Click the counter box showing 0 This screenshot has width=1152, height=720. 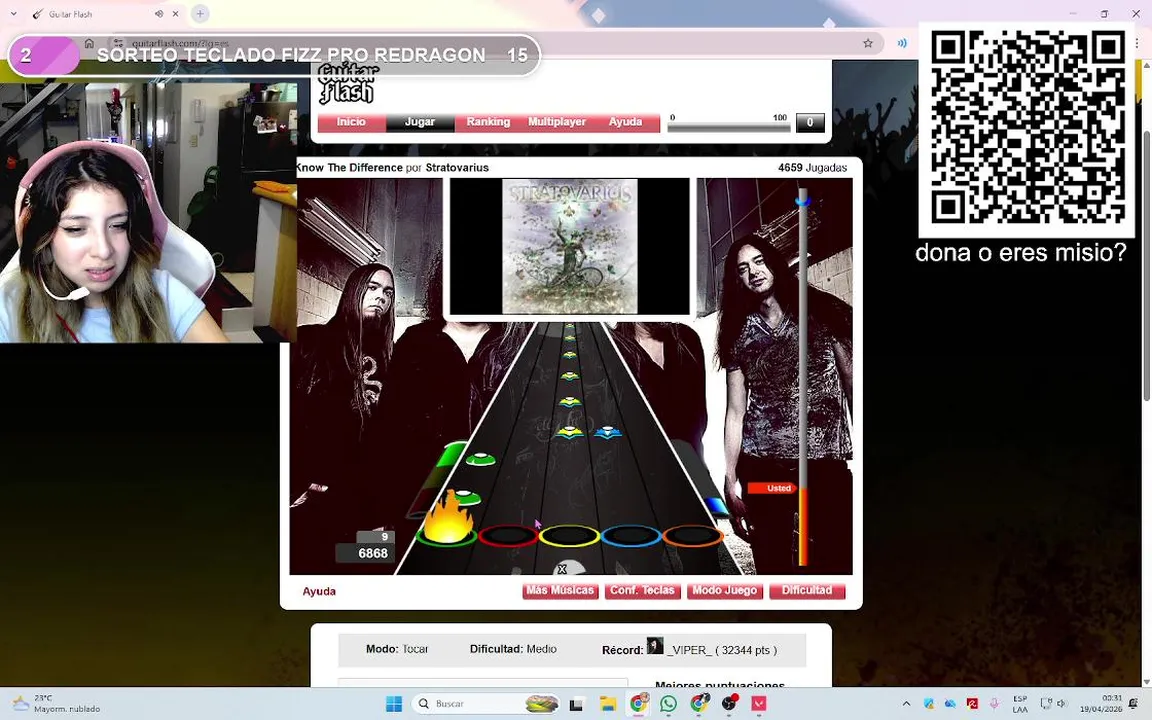[810, 123]
